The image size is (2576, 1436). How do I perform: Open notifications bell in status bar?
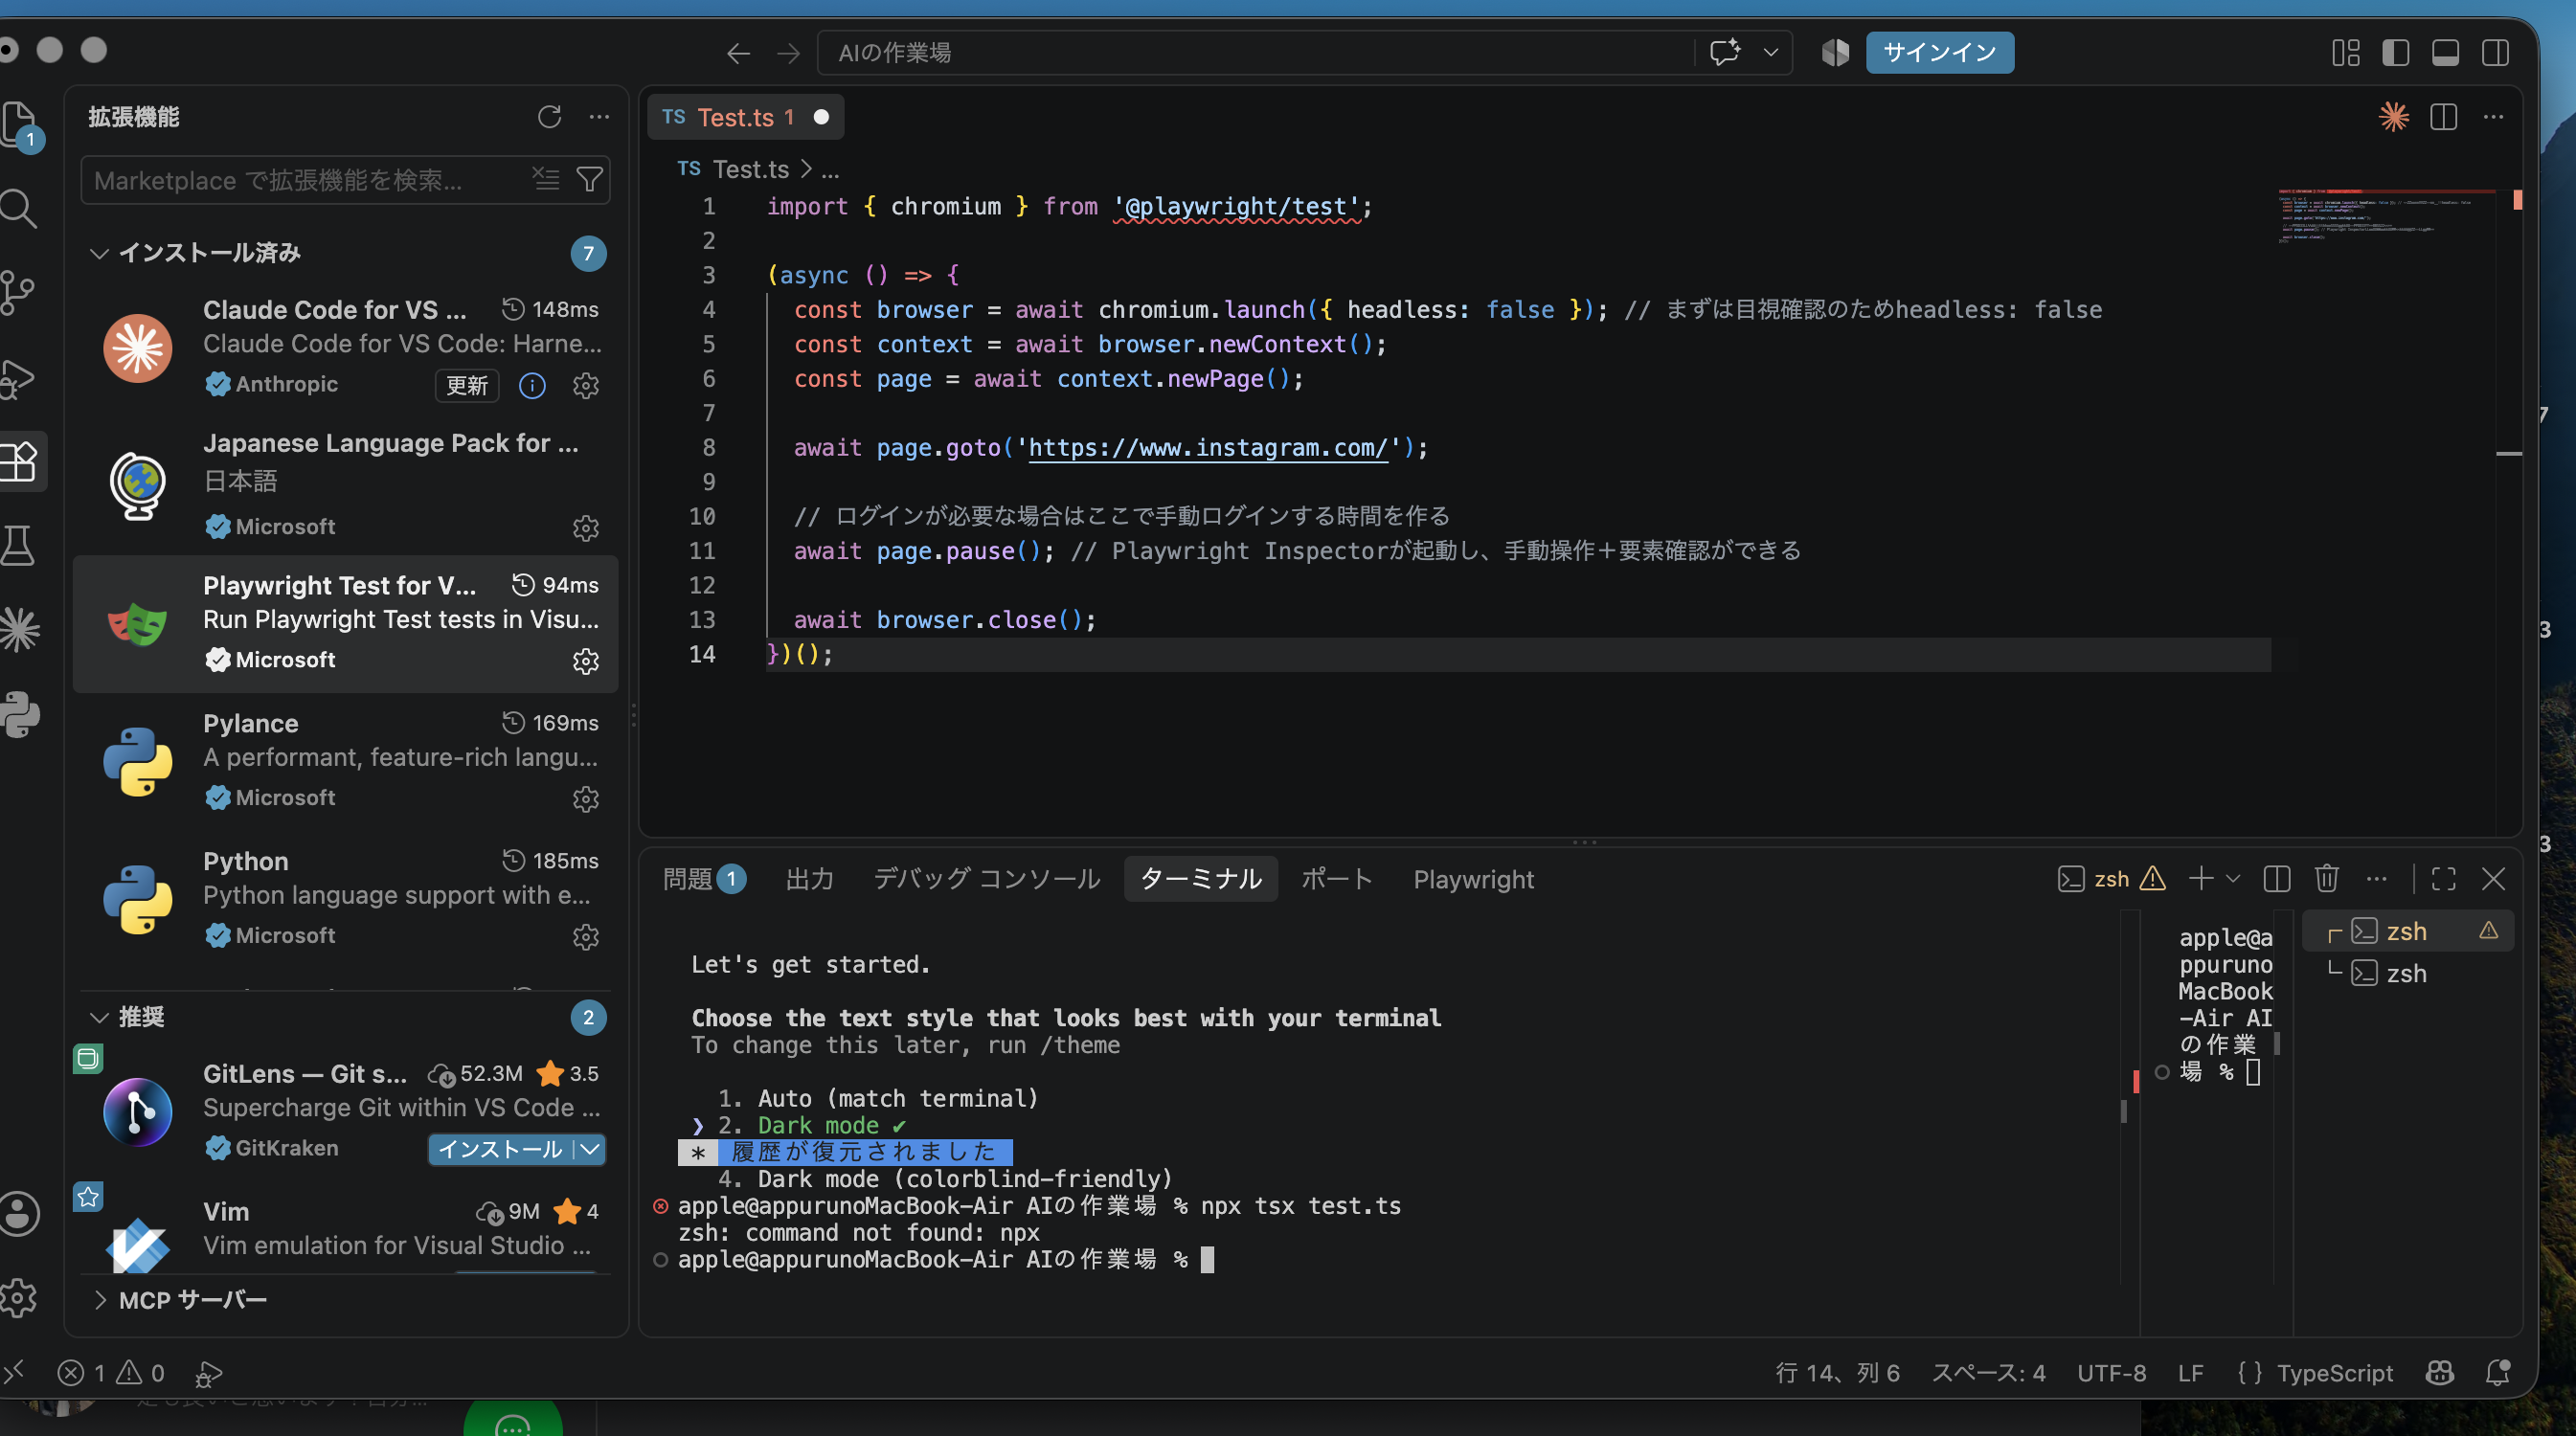pyautogui.click(x=2498, y=1373)
